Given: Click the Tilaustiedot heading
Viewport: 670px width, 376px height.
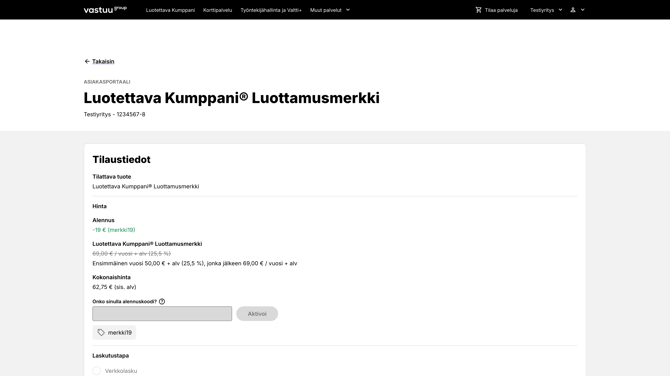Looking at the screenshot, I should click(x=121, y=159).
